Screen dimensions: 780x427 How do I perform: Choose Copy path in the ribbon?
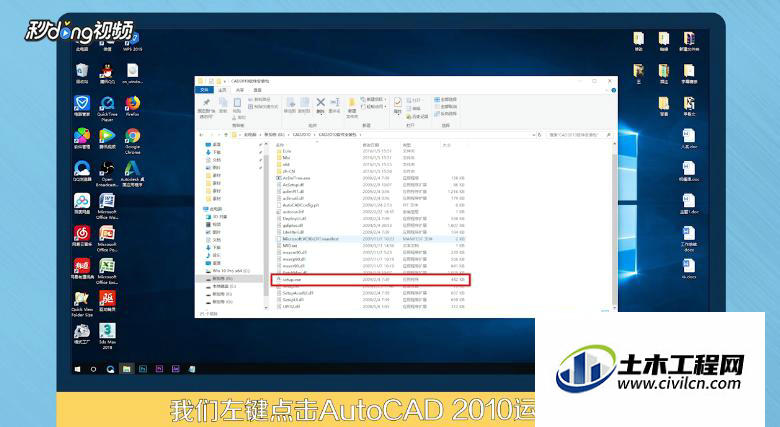260,100
